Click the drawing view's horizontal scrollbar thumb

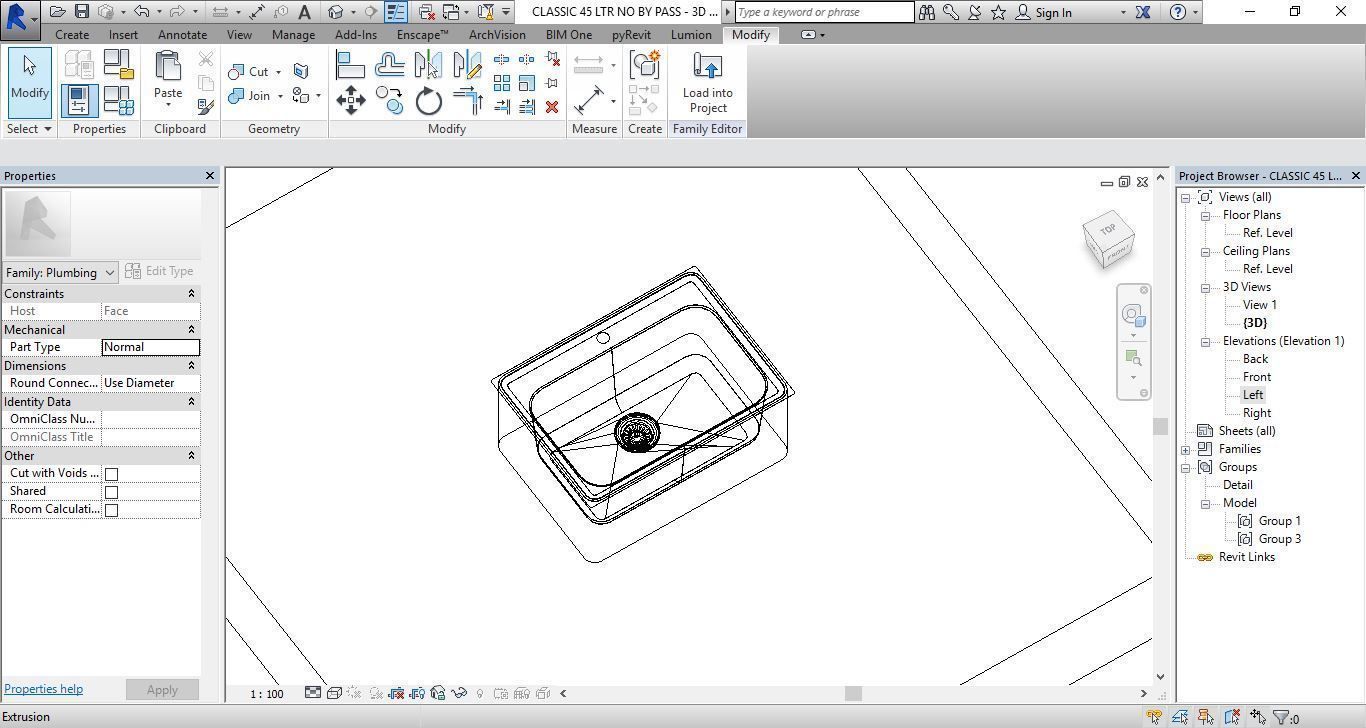[x=853, y=693]
